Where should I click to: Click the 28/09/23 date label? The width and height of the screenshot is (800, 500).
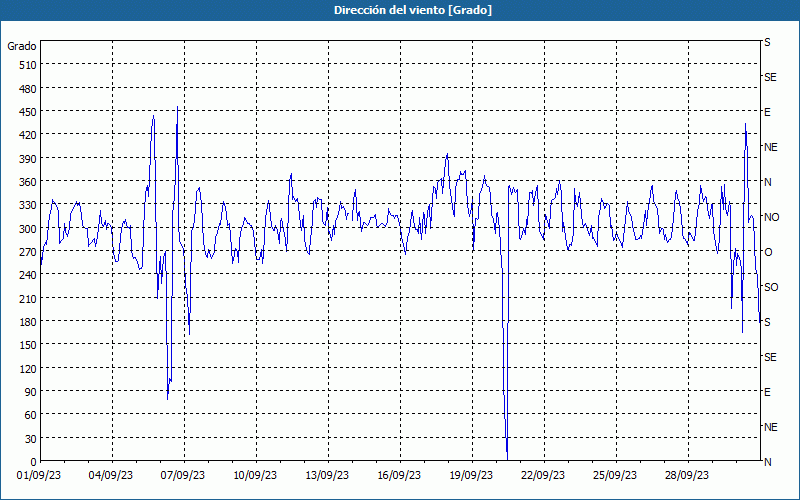[x=687, y=476]
